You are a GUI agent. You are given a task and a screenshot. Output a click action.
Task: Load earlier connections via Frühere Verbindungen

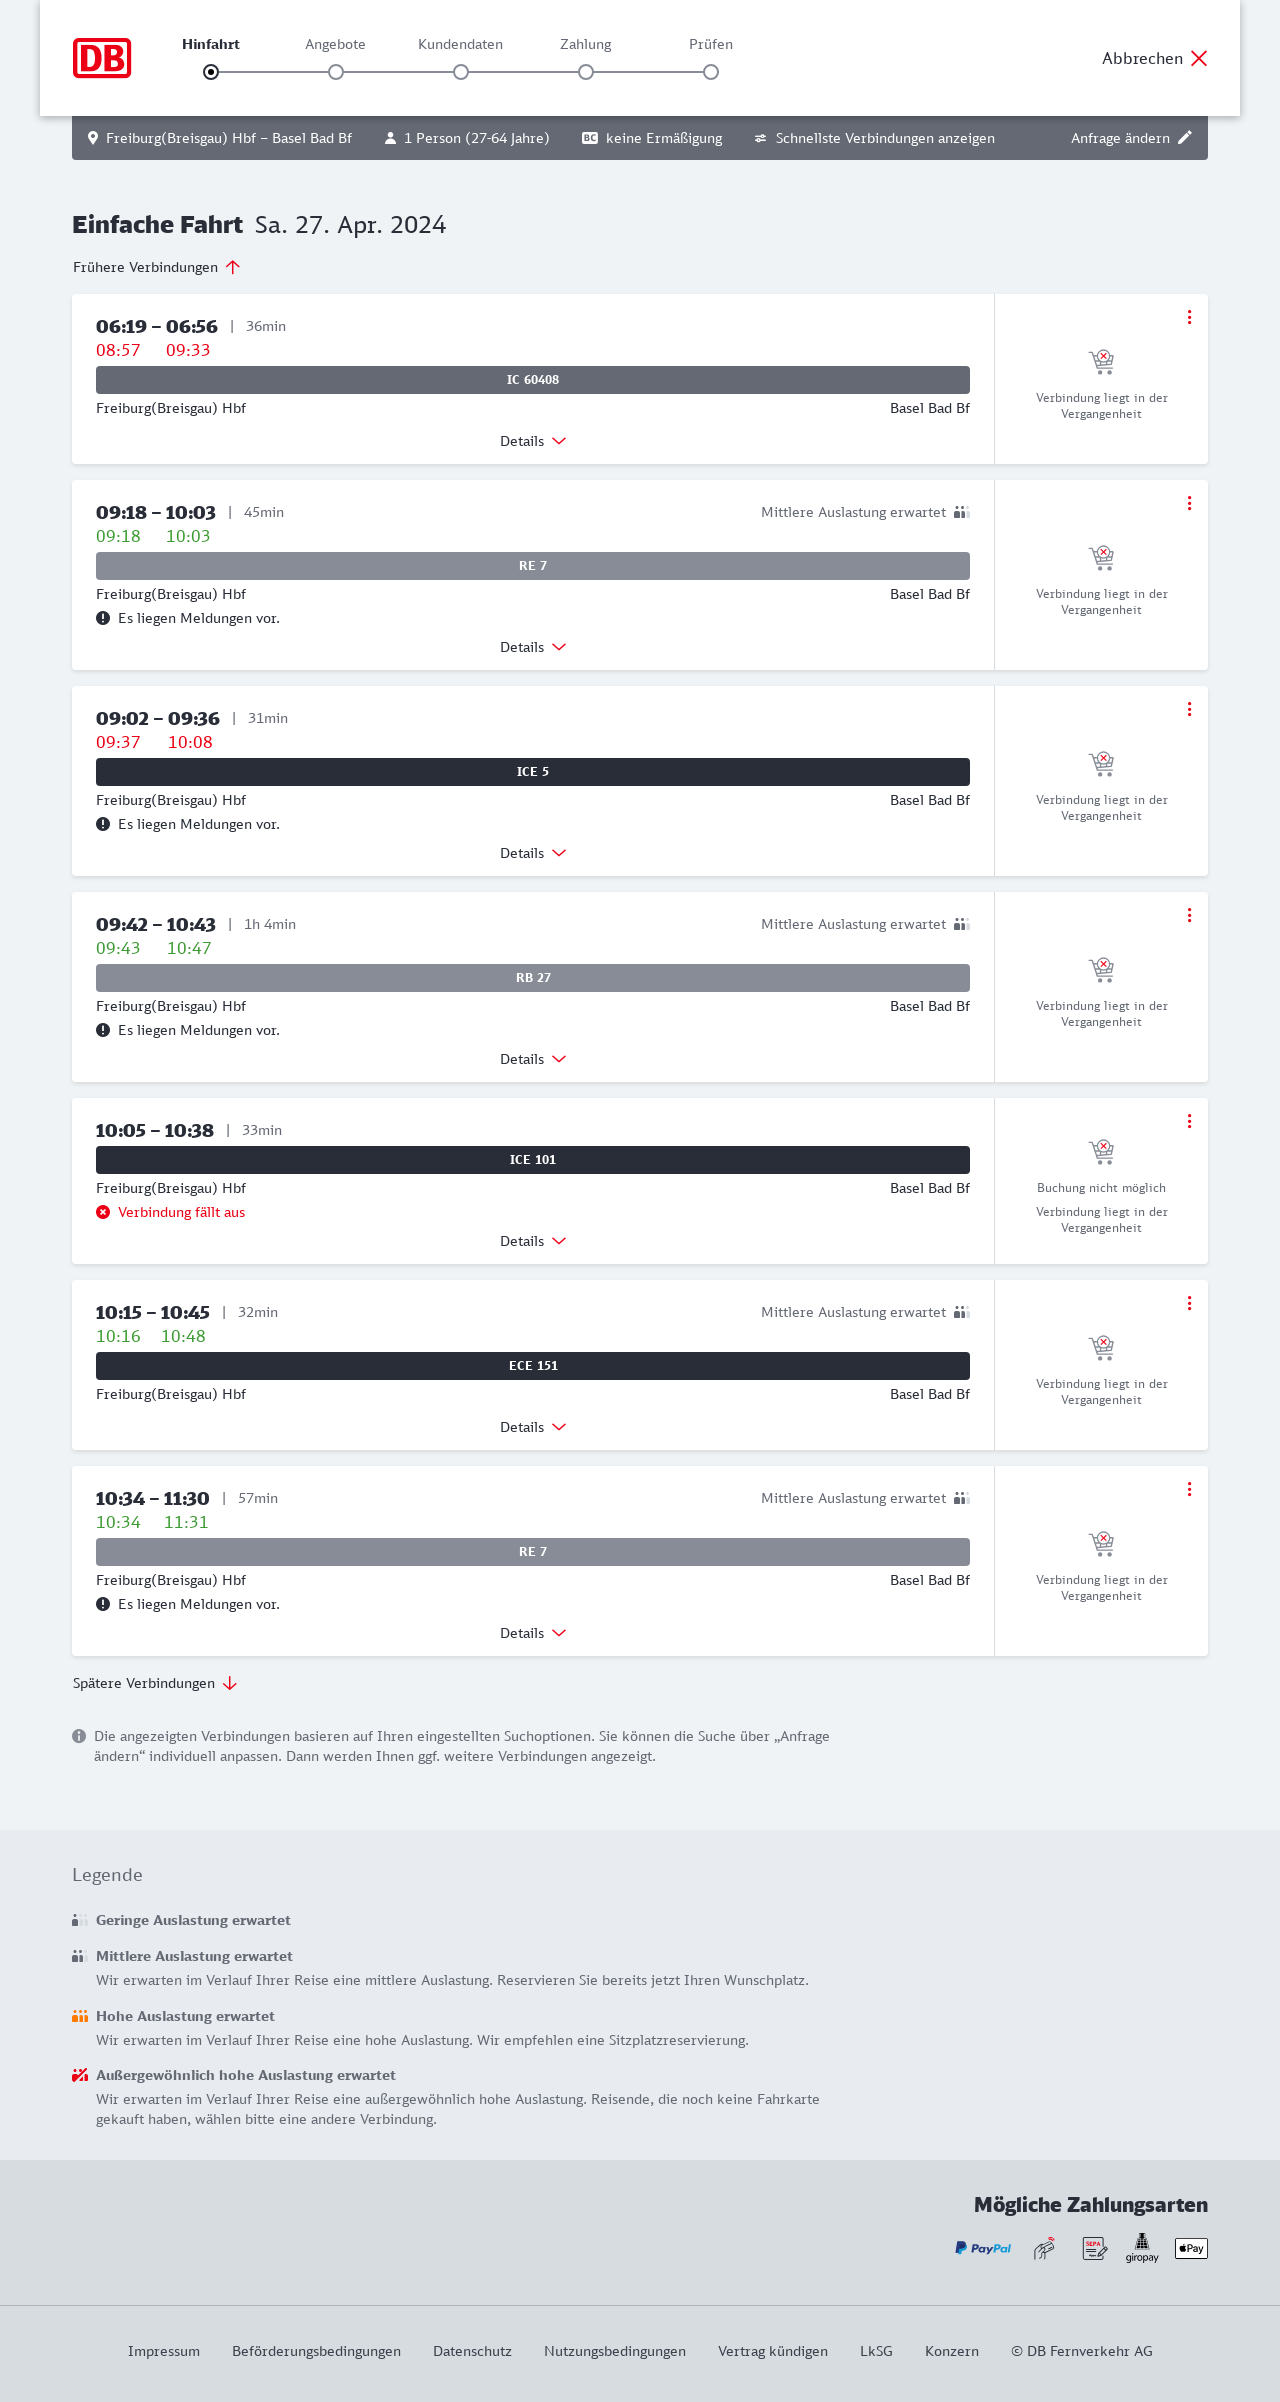157,267
